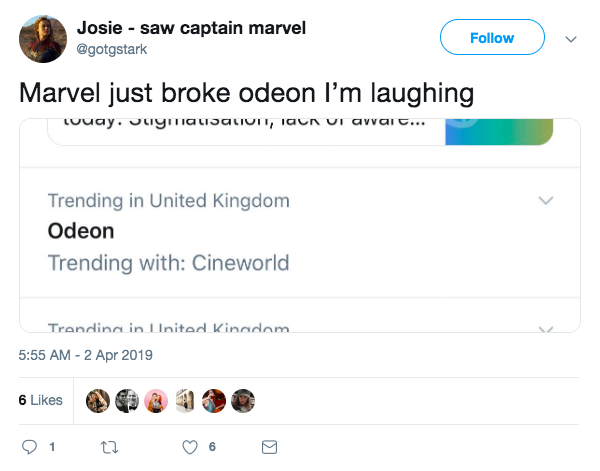The image size is (600, 471).
Task: View sixth liker's avatar
Action: pyautogui.click(x=243, y=400)
